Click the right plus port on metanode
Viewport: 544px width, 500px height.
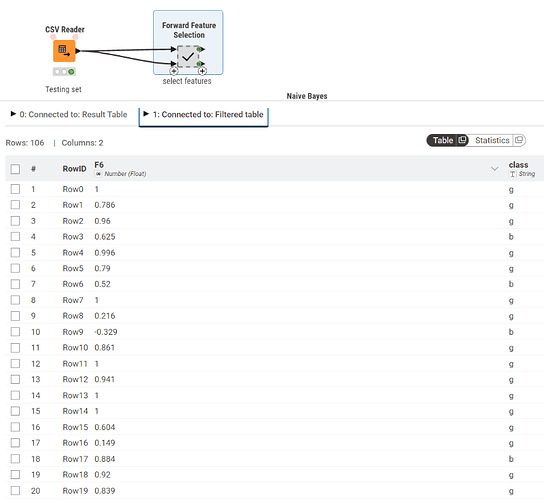coord(202,71)
